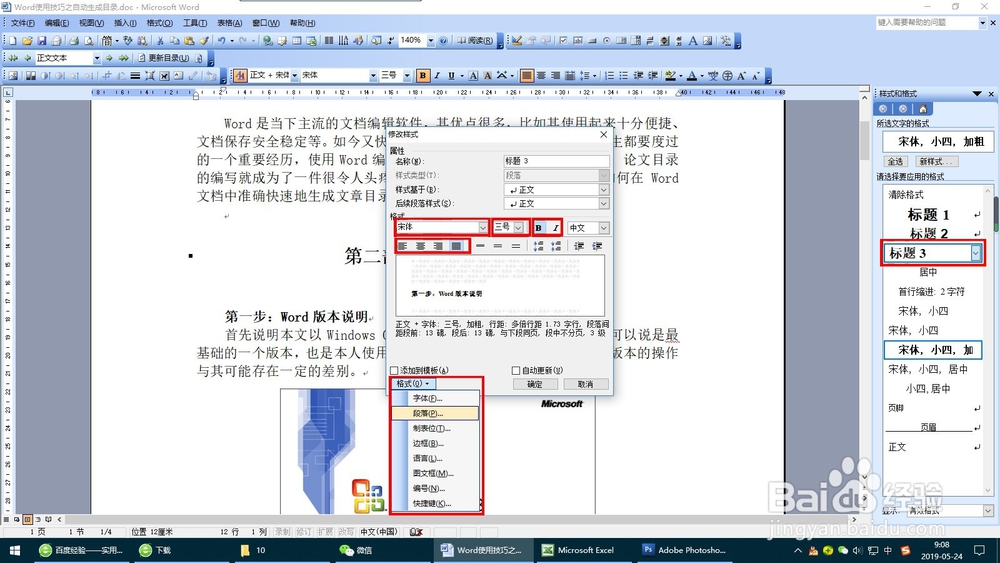
Task: Click increase paragraph spacing icon in dialog
Action: 538,246
